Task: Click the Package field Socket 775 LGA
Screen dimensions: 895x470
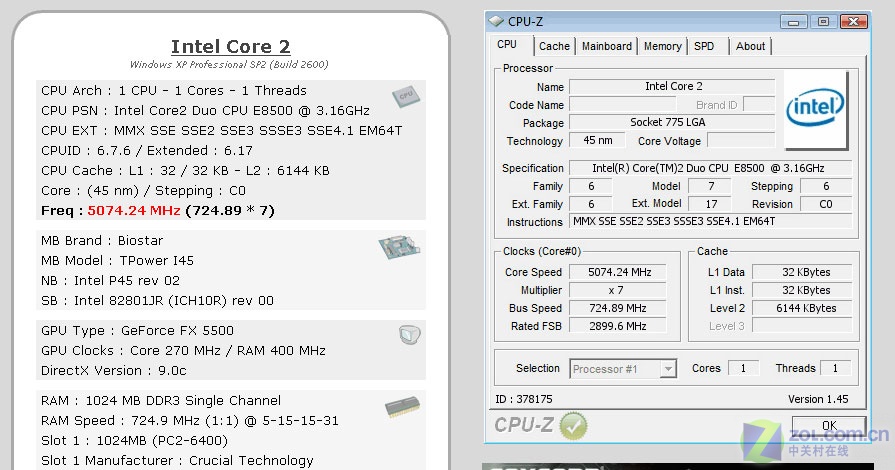Action: (x=672, y=122)
